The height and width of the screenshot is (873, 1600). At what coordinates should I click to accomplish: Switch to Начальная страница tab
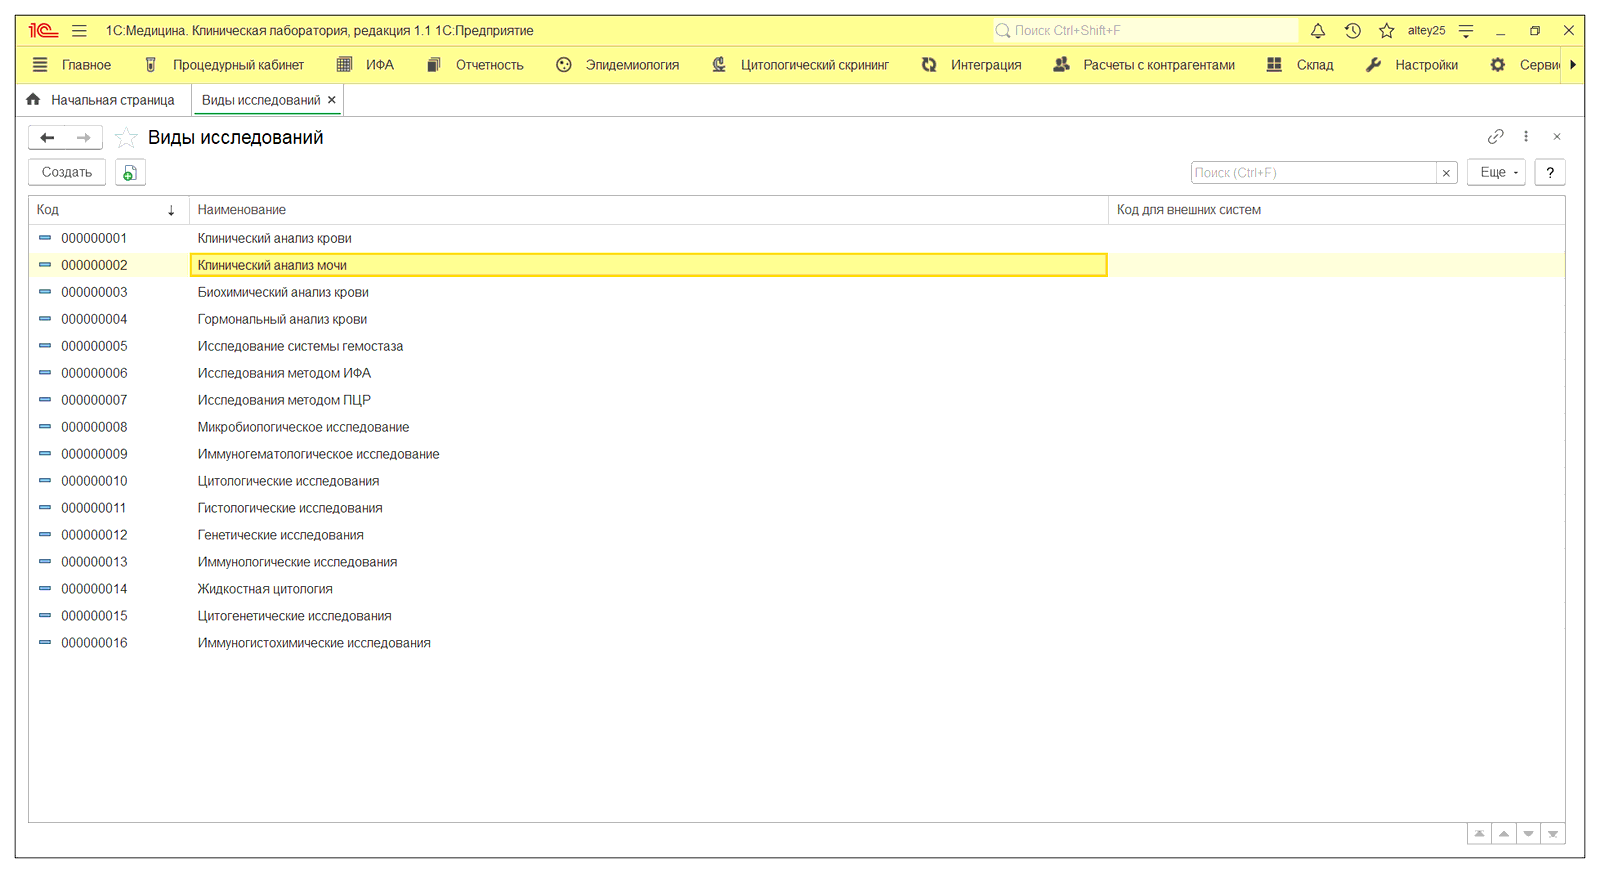click(x=100, y=100)
